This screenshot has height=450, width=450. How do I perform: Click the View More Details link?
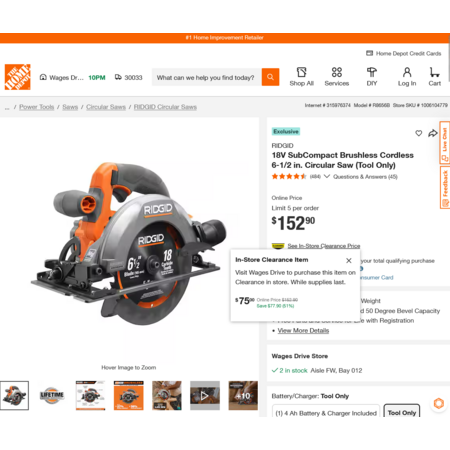click(303, 330)
